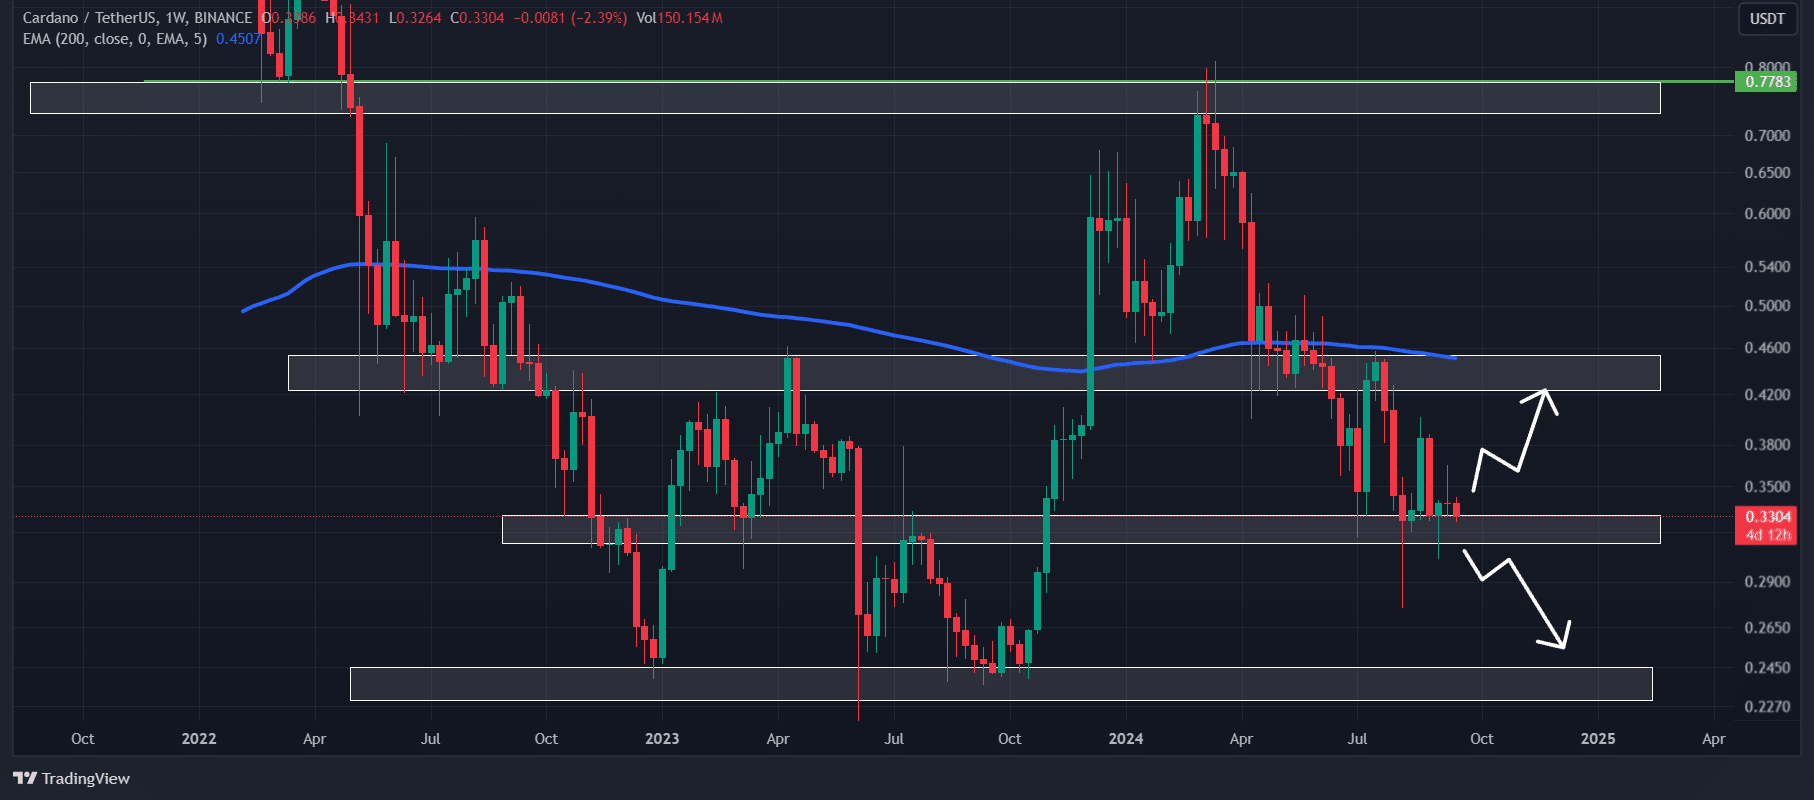Open the USDT currency selector
Image resolution: width=1814 pixels, height=800 pixels.
[1767, 18]
